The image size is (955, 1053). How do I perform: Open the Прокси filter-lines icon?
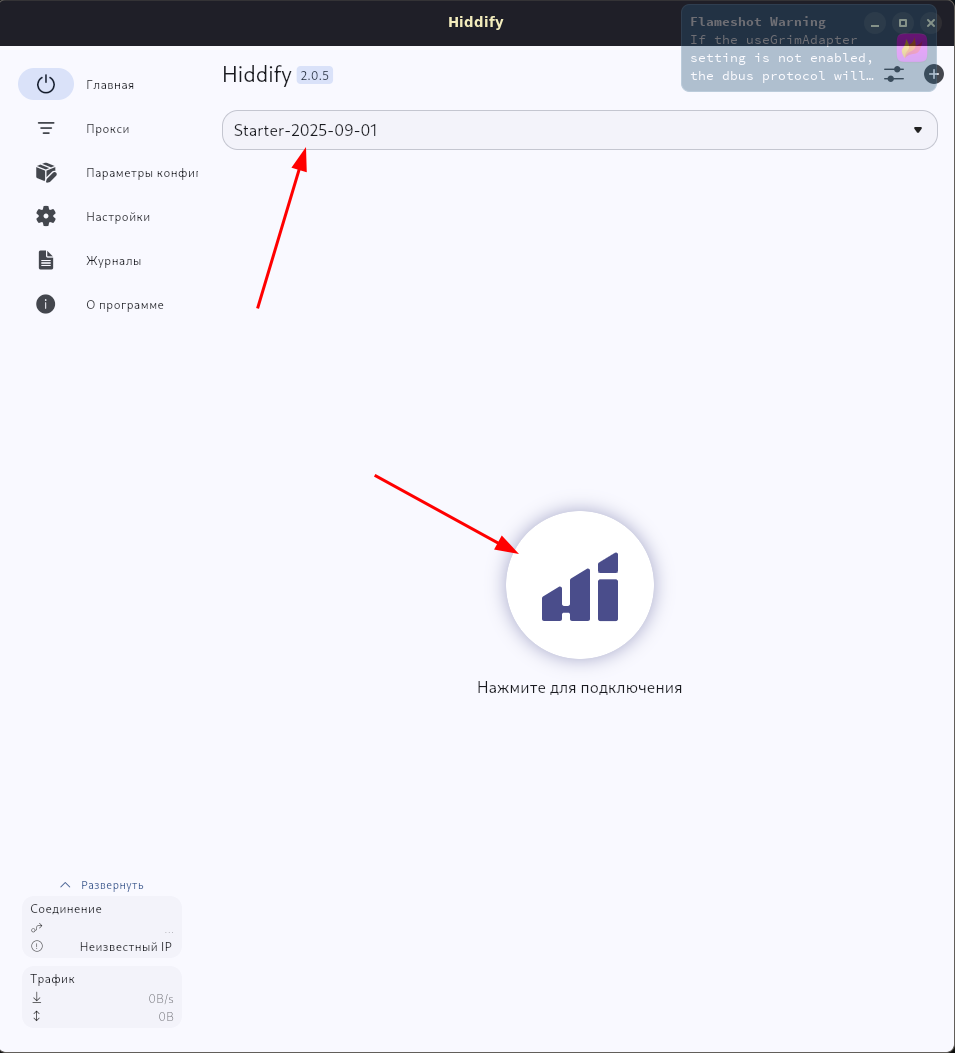pos(46,128)
